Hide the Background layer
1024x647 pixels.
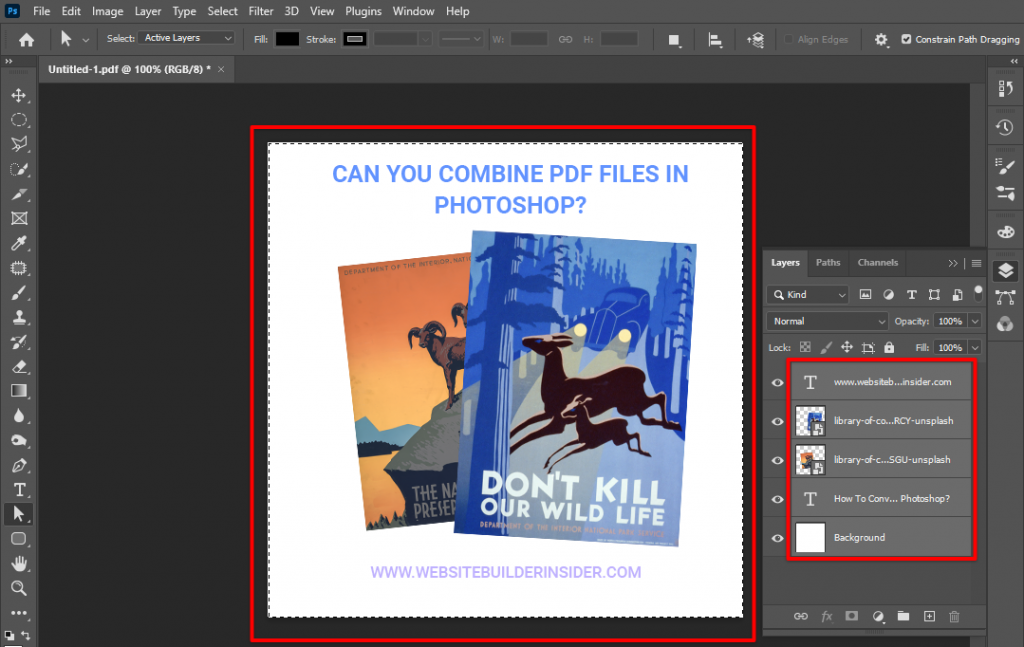pyautogui.click(x=777, y=538)
